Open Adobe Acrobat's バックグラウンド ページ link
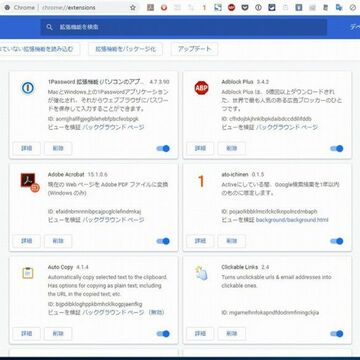Image resolution: width=360 pixels, height=360 pixels. (x=114, y=220)
